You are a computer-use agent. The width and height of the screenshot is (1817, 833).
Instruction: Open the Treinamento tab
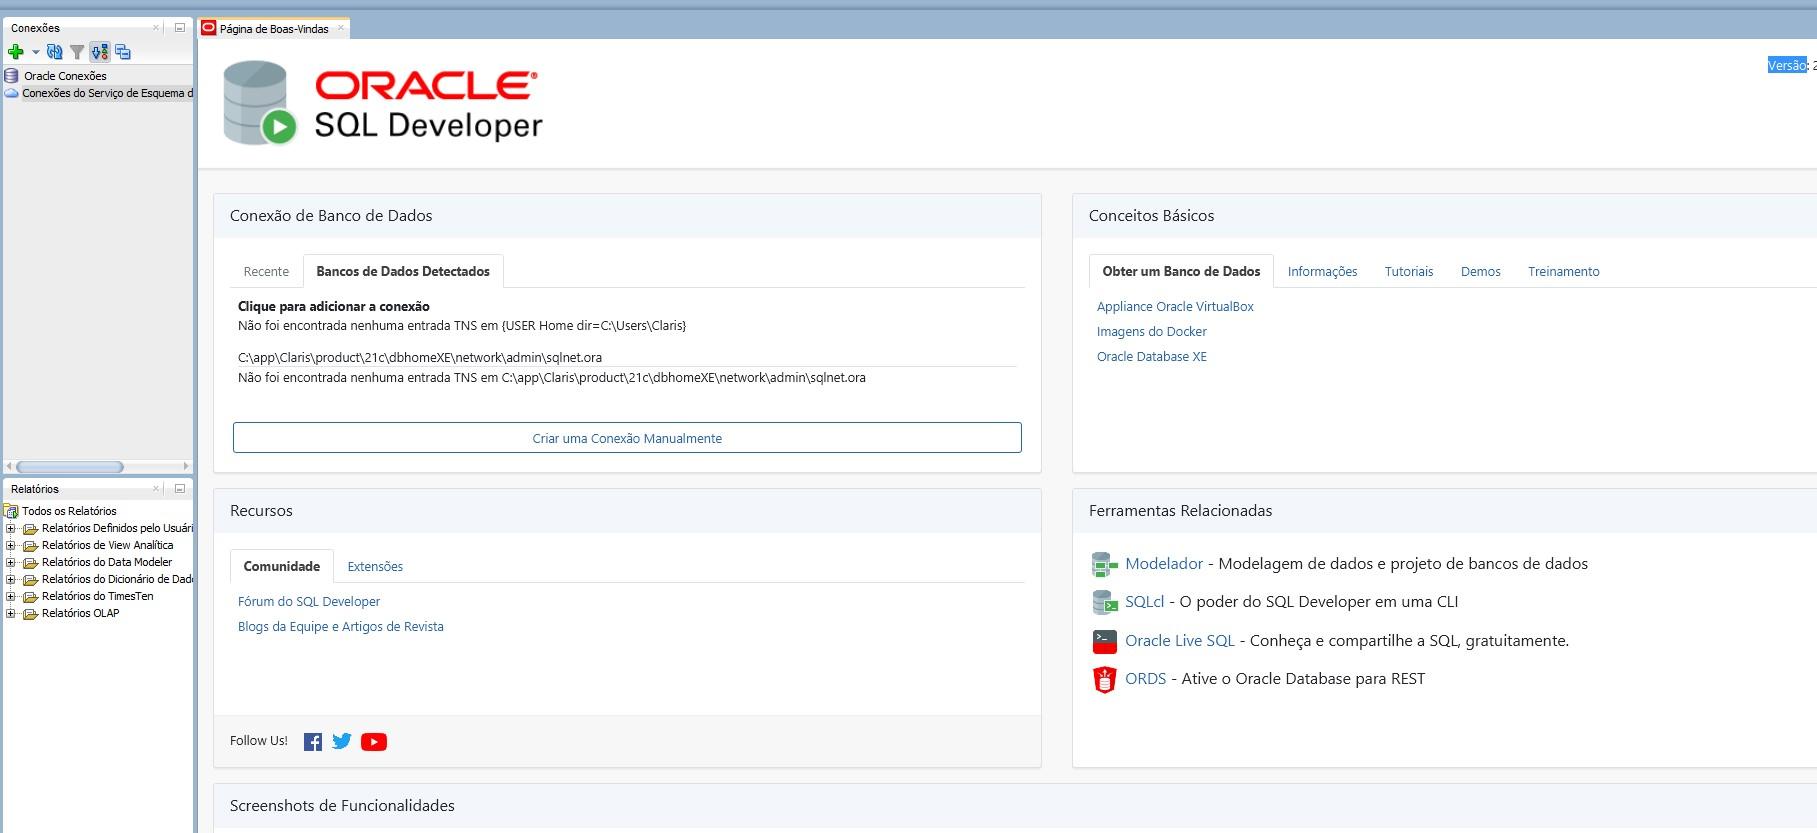click(x=1564, y=272)
